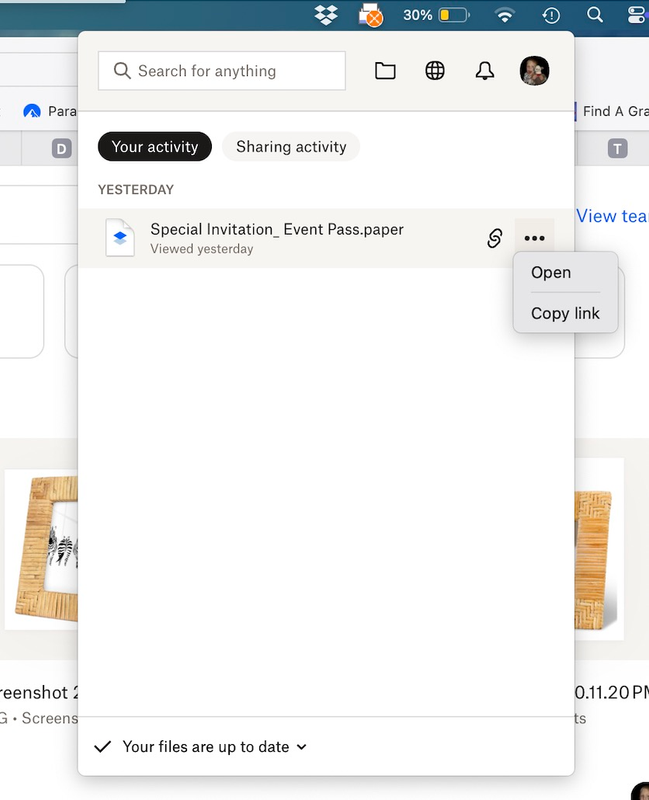Click the Paper document file icon
This screenshot has width=649, height=800.
pos(120,237)
